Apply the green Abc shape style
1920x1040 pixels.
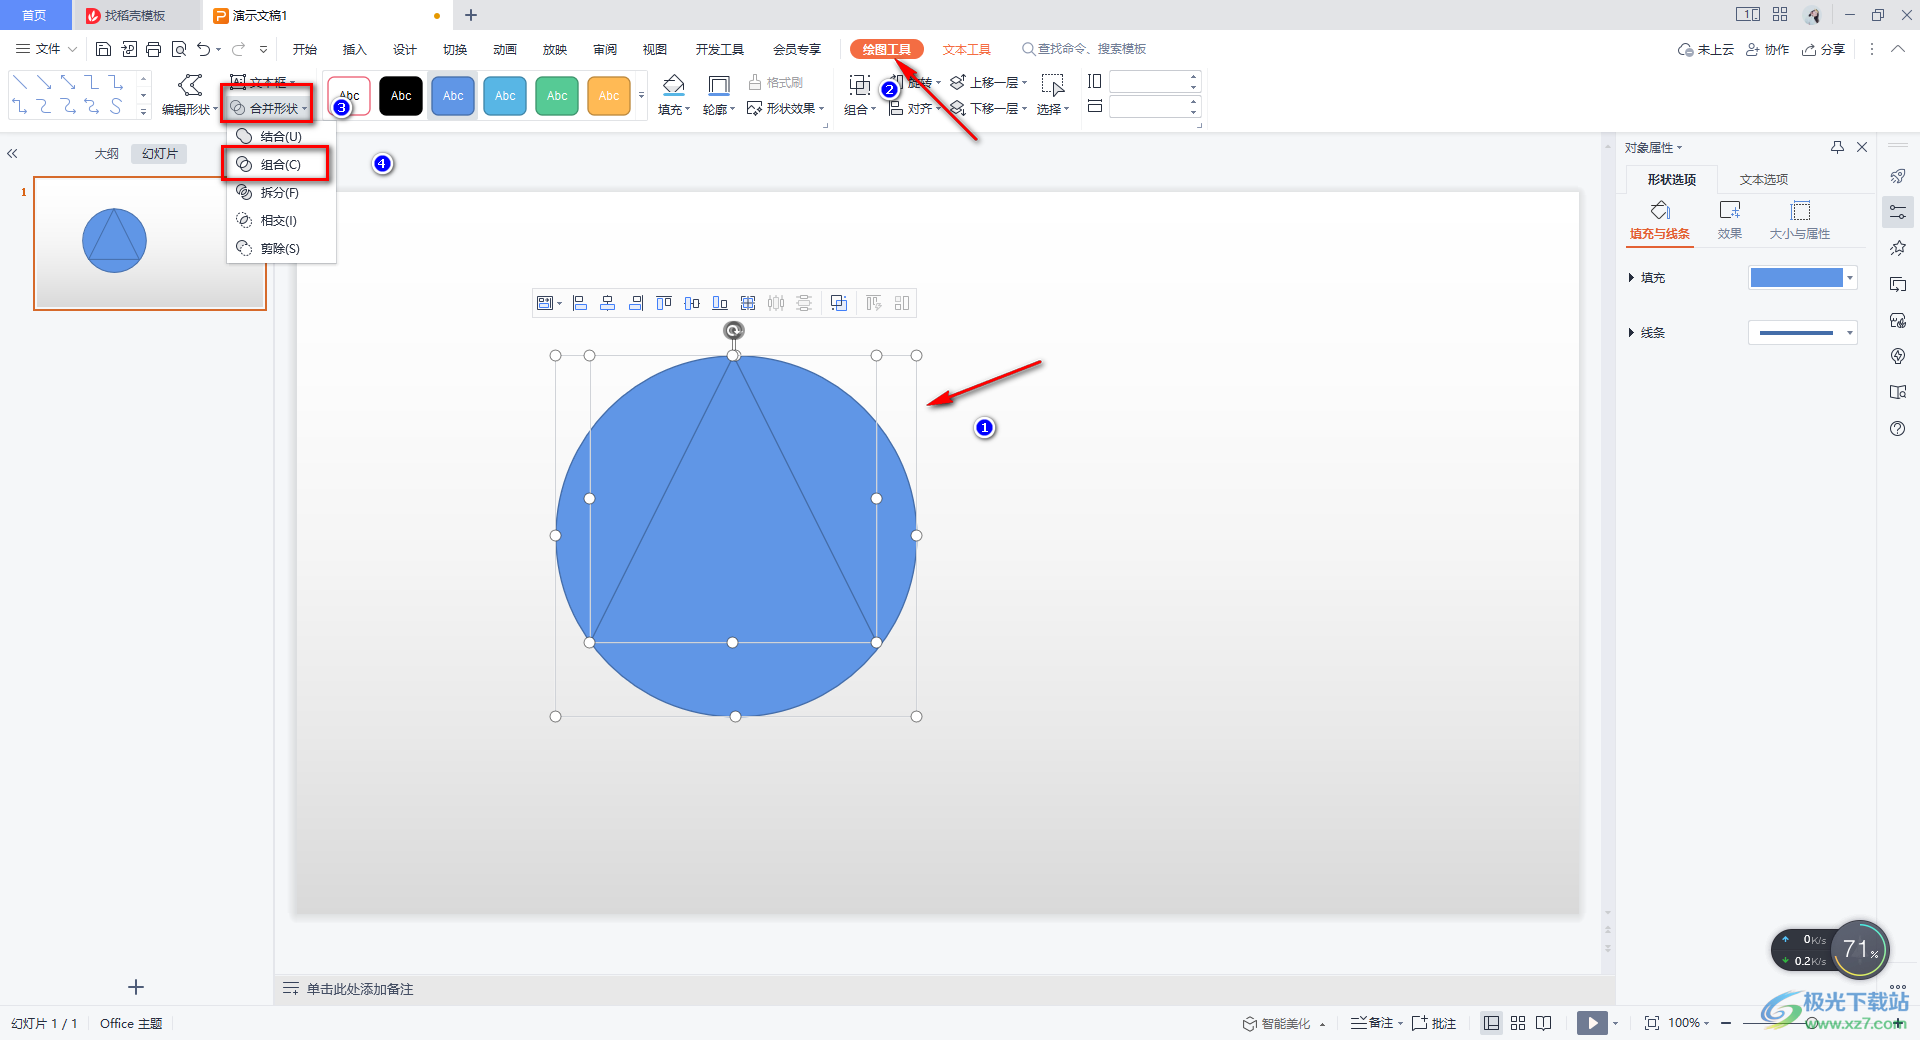click(x=557, y=96)
